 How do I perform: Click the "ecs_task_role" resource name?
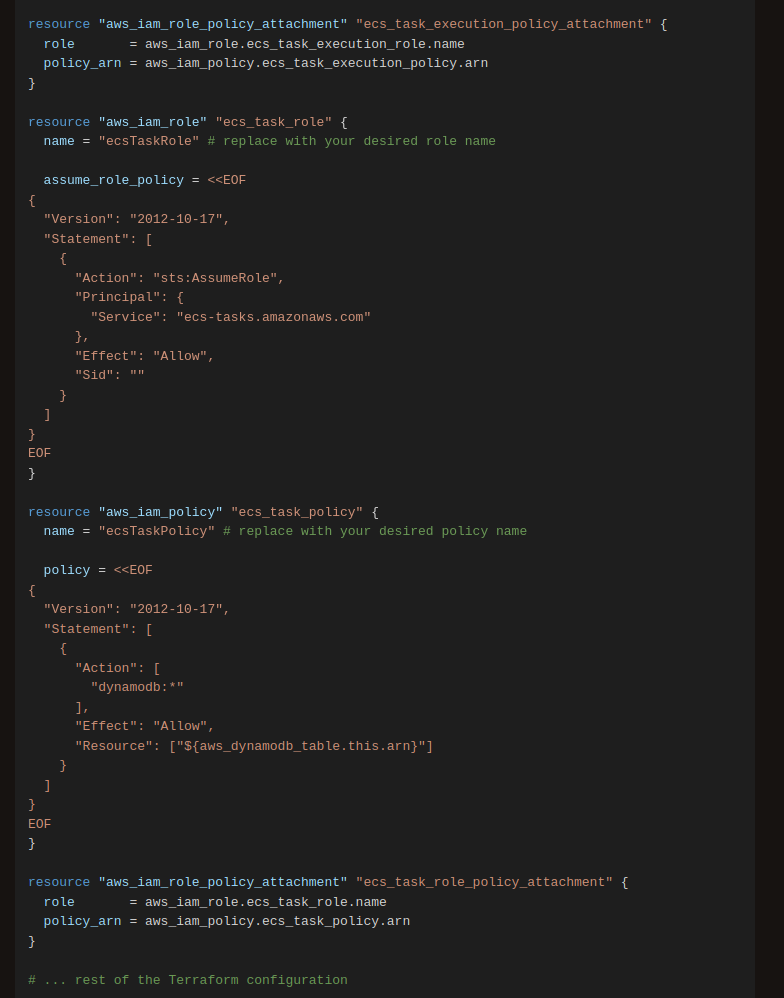[x=273, y=122]
